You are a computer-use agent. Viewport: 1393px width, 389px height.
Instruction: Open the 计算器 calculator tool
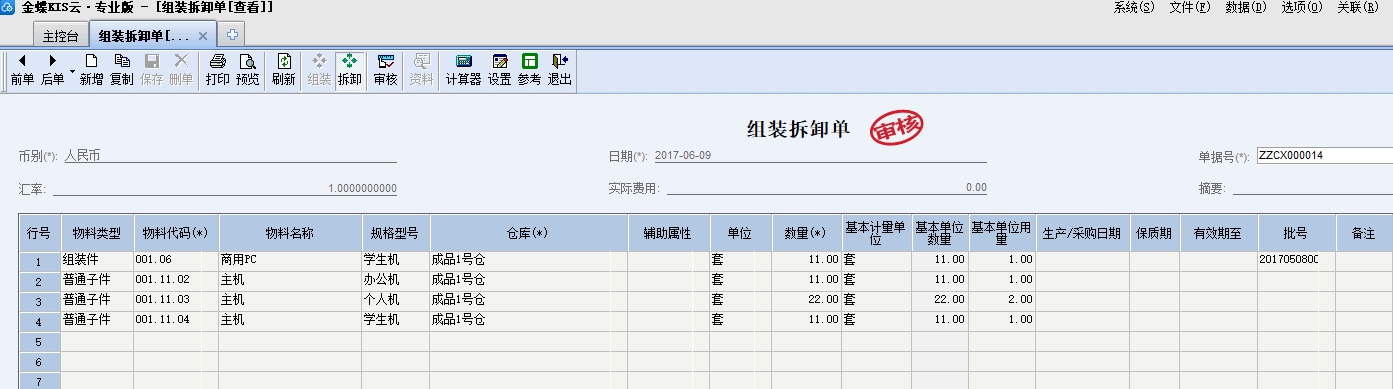(x=463, y=69)
